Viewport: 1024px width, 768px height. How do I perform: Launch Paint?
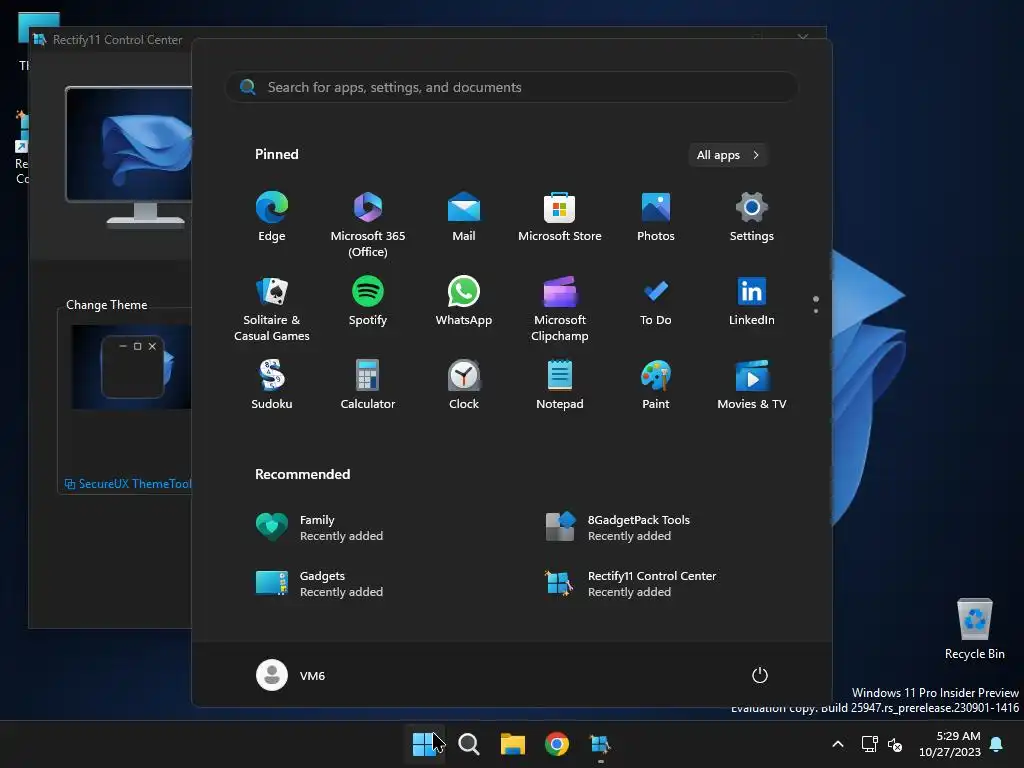coord(656,385)
